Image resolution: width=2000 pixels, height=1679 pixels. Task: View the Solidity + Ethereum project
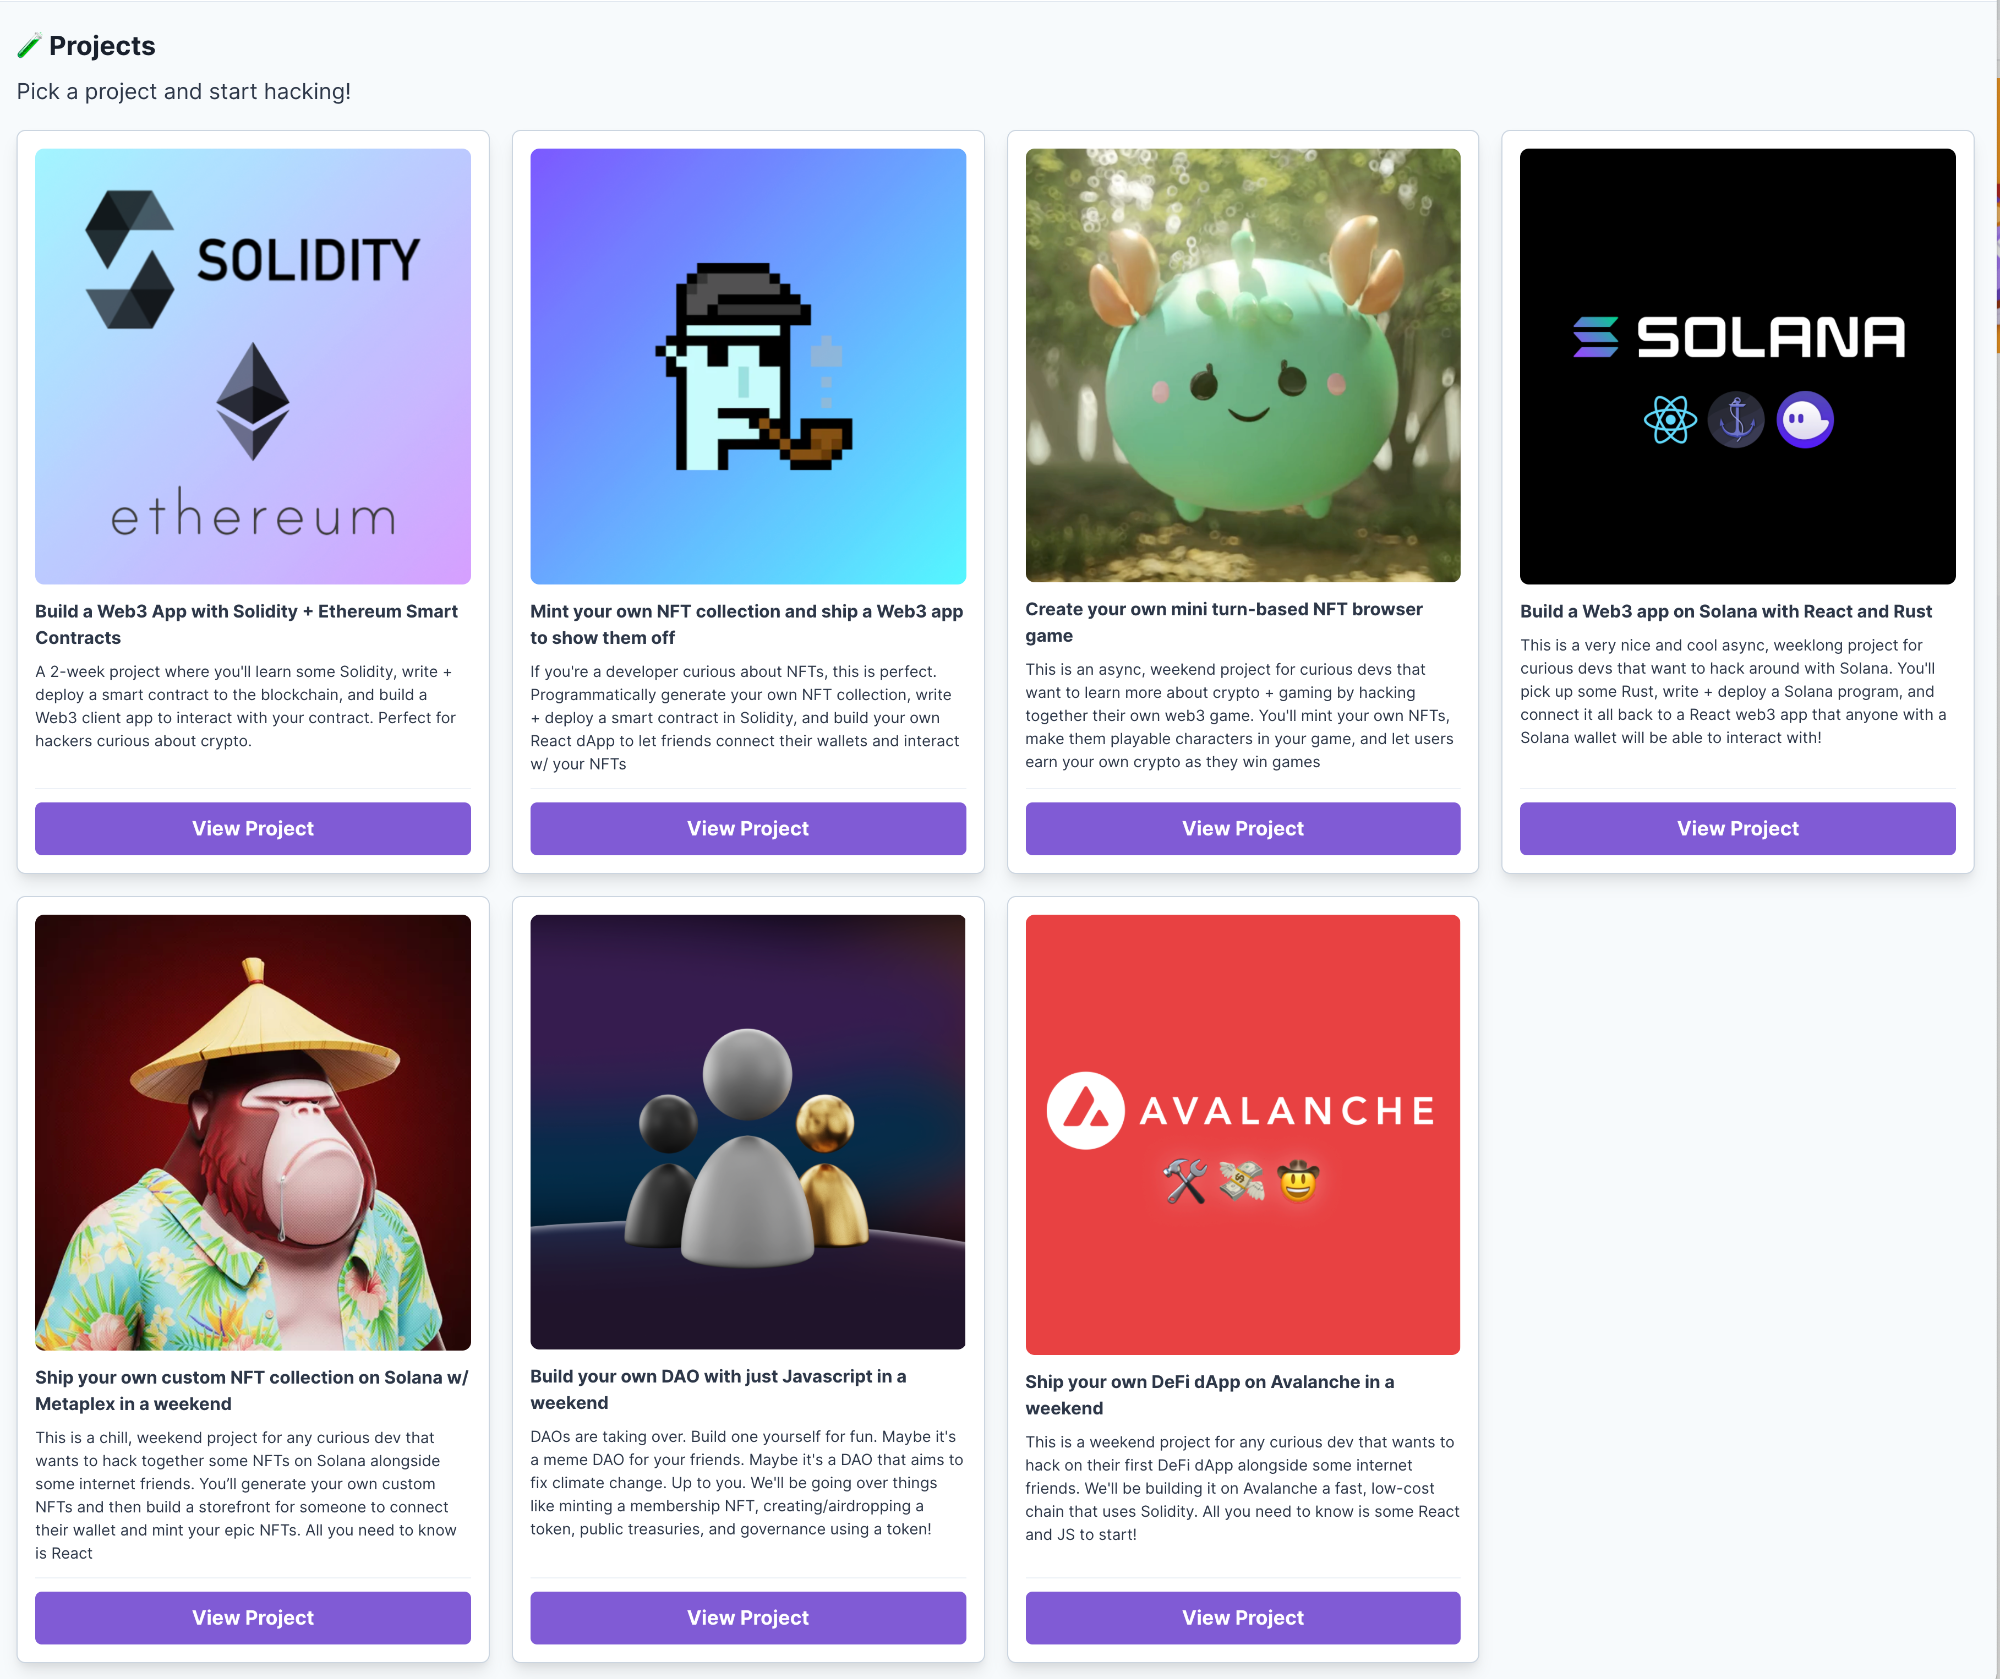[x=253, y=828]
